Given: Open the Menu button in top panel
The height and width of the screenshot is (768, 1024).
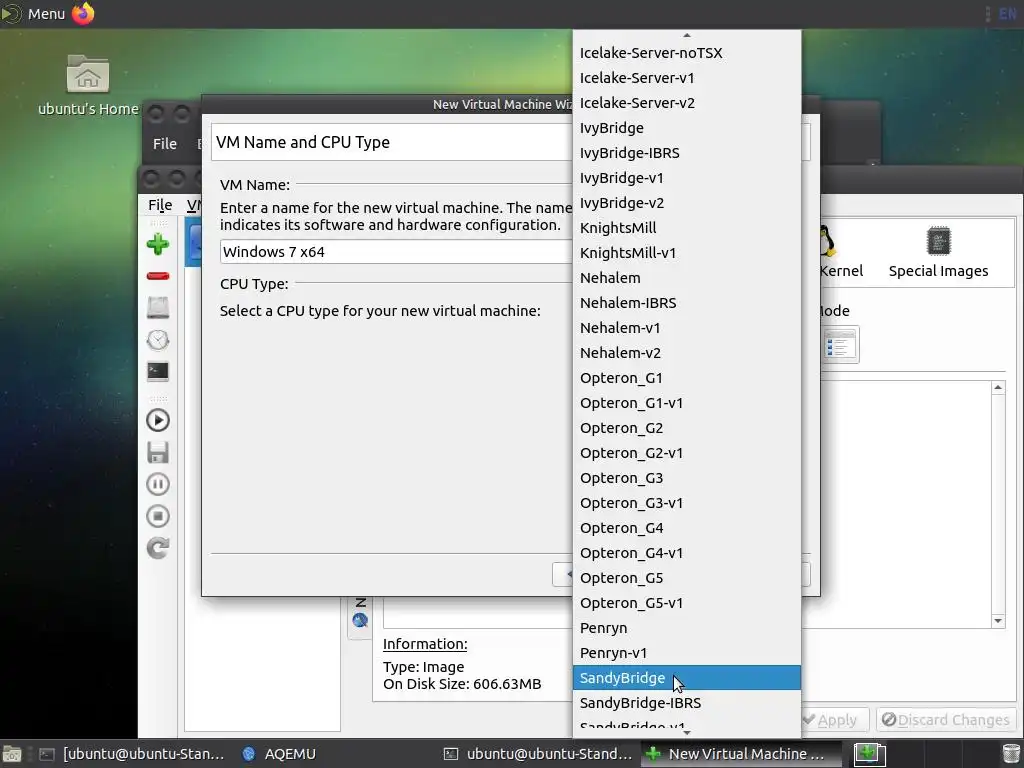Looking at the screenshot, I should (x=34, y=14).
